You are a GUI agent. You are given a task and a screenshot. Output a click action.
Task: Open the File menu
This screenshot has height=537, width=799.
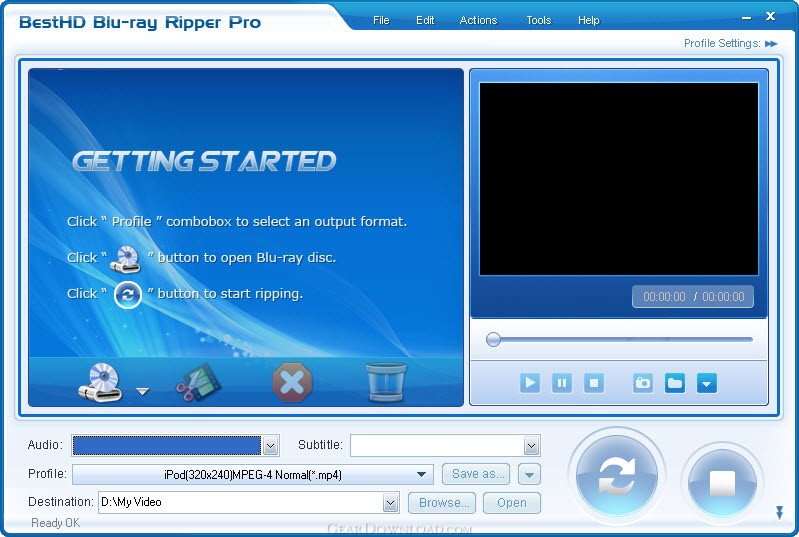click(x=381, y=20)
